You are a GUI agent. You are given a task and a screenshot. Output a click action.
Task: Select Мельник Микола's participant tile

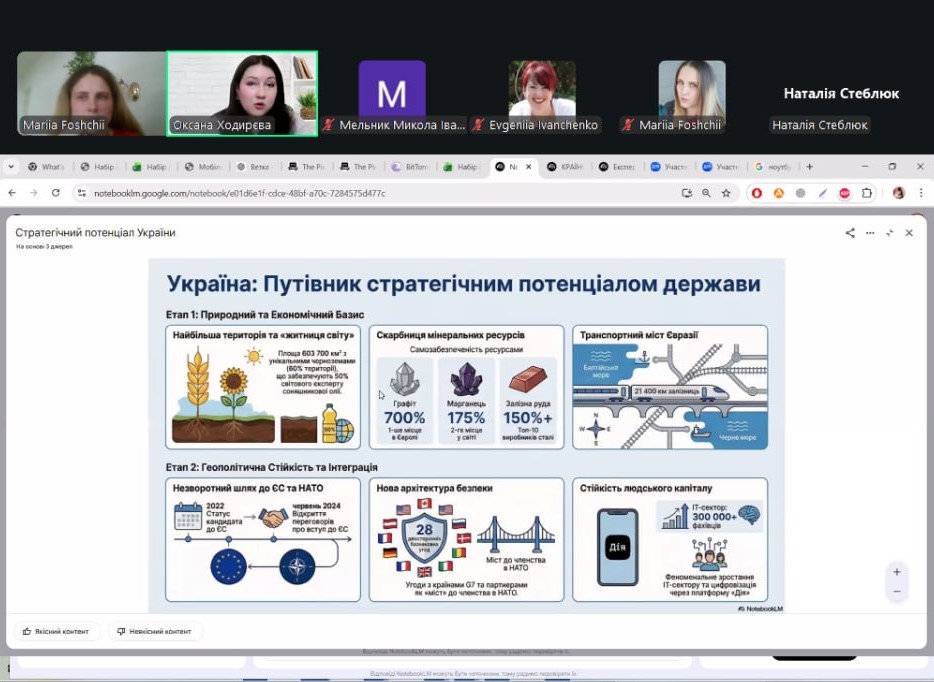click(392, 94)
